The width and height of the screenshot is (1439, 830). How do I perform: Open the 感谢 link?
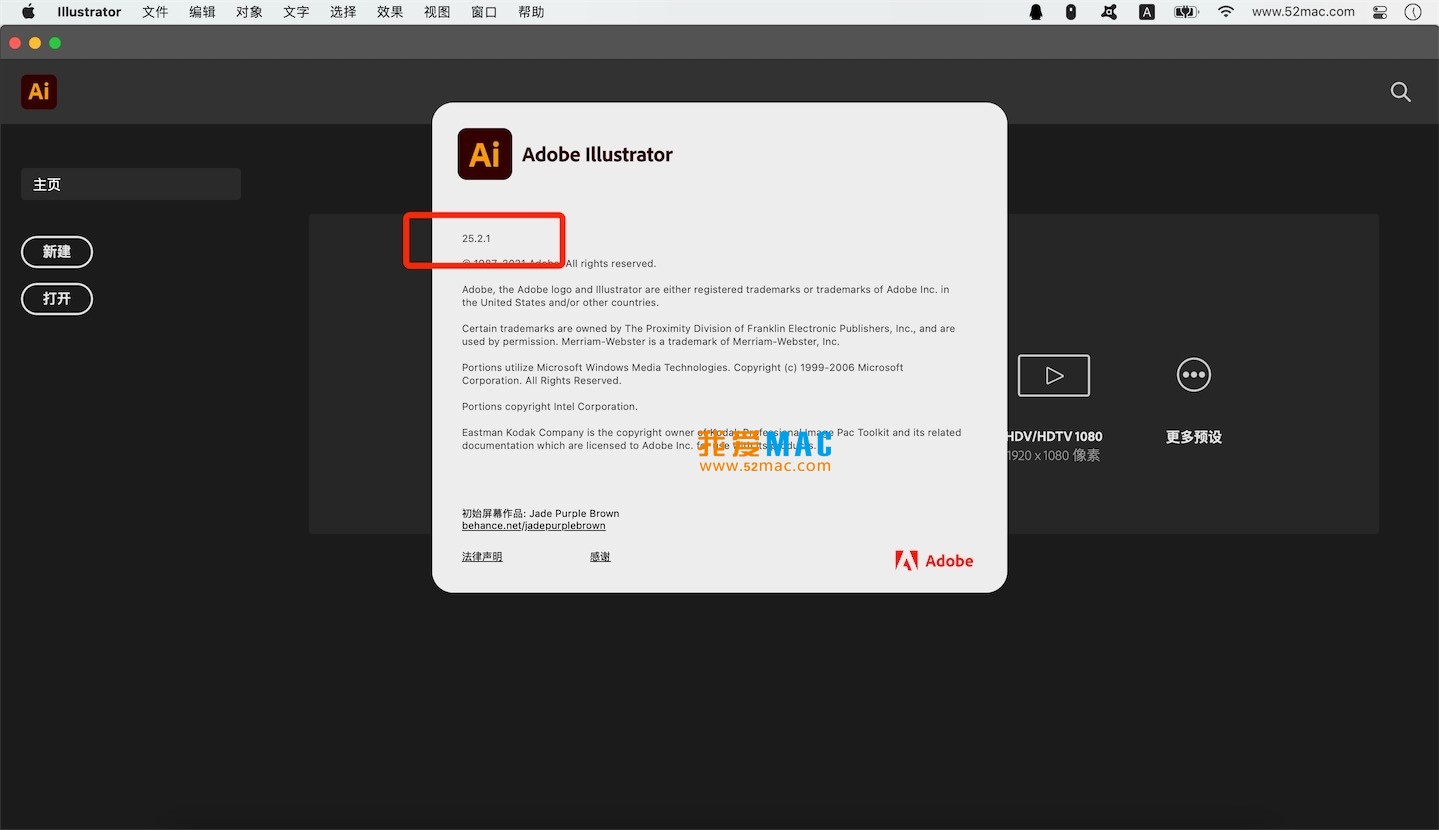coord(599,556)
